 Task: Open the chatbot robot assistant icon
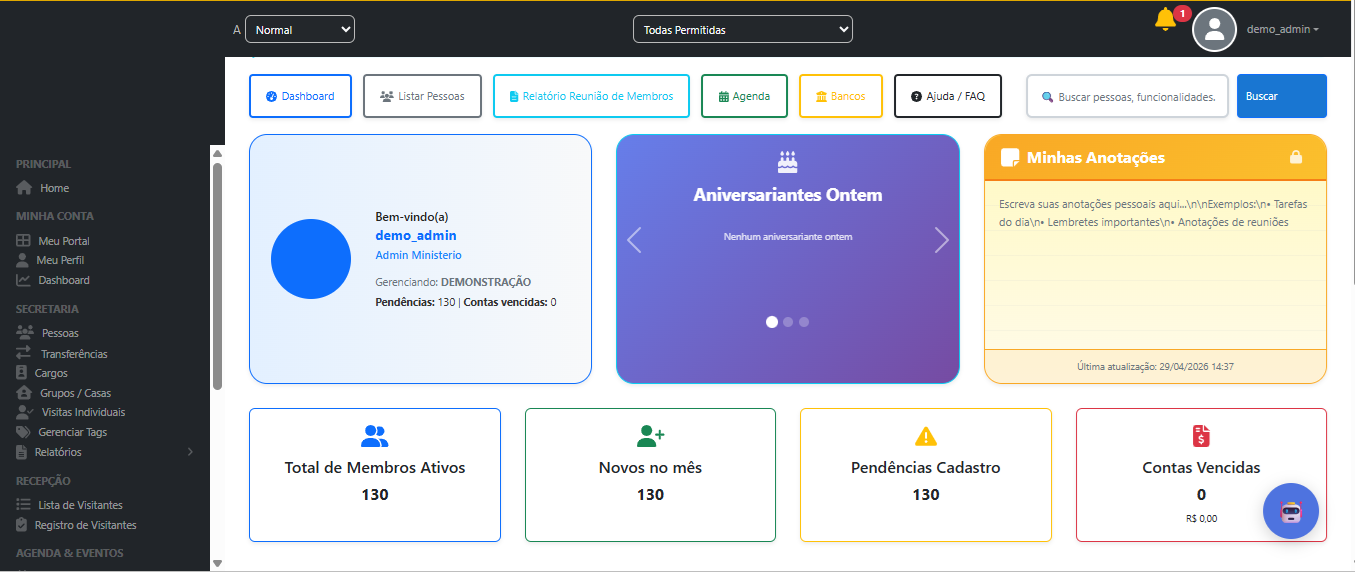1291,512
